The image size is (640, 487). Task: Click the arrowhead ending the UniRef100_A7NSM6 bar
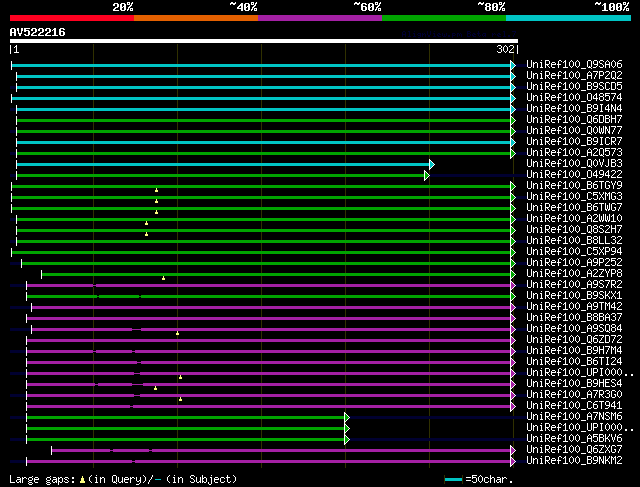point(346,417)
